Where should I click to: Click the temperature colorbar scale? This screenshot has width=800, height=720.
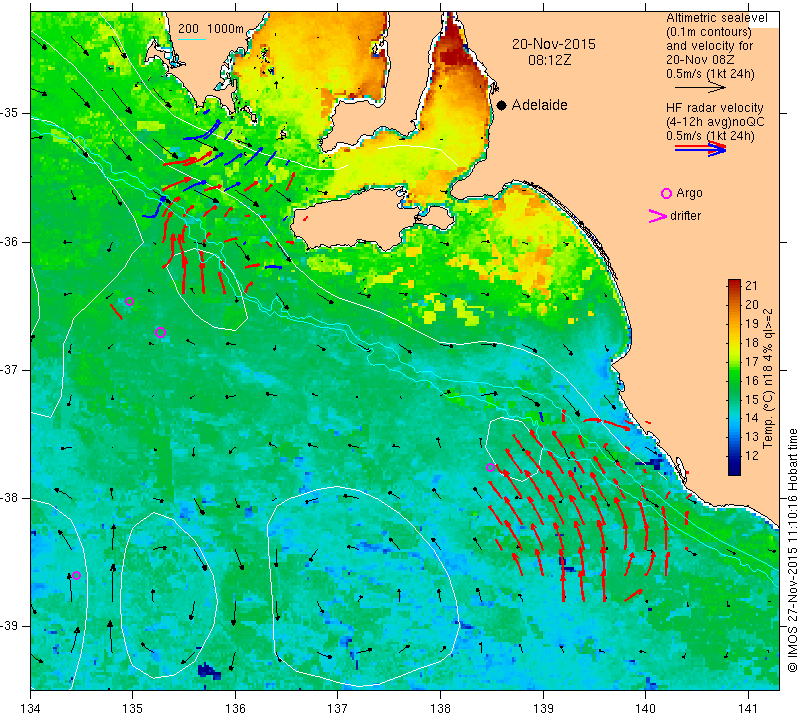pyautogui.click(x=734, y=377)
